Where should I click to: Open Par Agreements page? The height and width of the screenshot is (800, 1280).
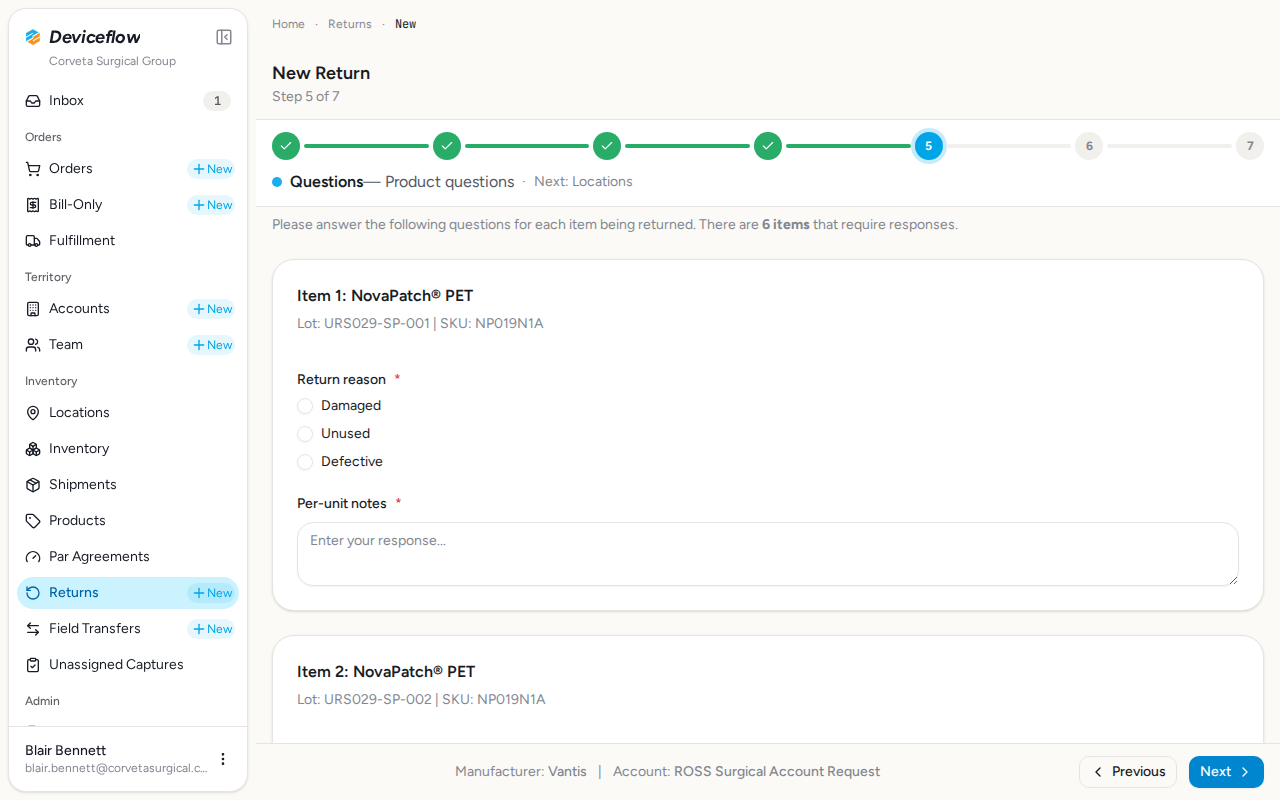click(x=128, y=557)
